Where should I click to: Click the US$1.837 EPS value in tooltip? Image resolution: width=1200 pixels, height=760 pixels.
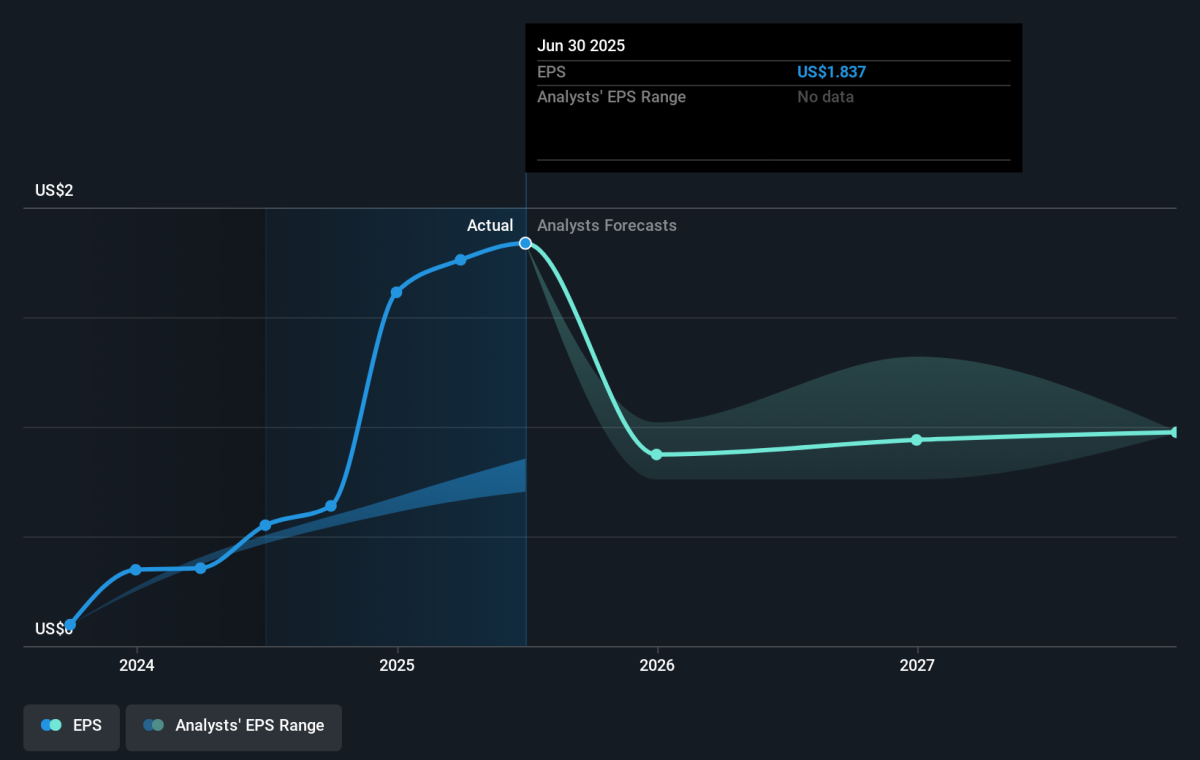click(831, 72)
